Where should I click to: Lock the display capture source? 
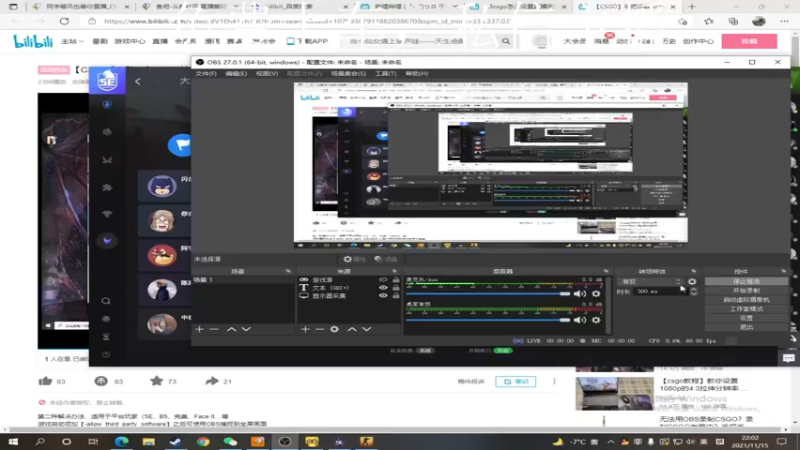coord(396,296)
